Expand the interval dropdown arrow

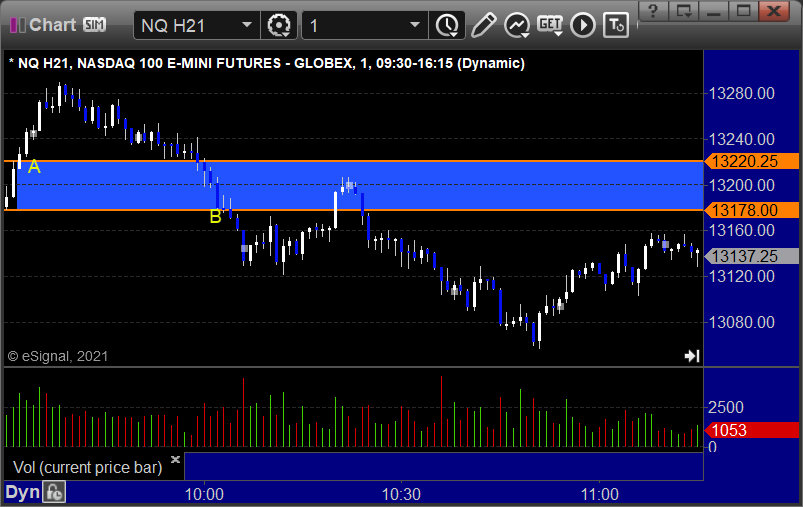[415, 25]
